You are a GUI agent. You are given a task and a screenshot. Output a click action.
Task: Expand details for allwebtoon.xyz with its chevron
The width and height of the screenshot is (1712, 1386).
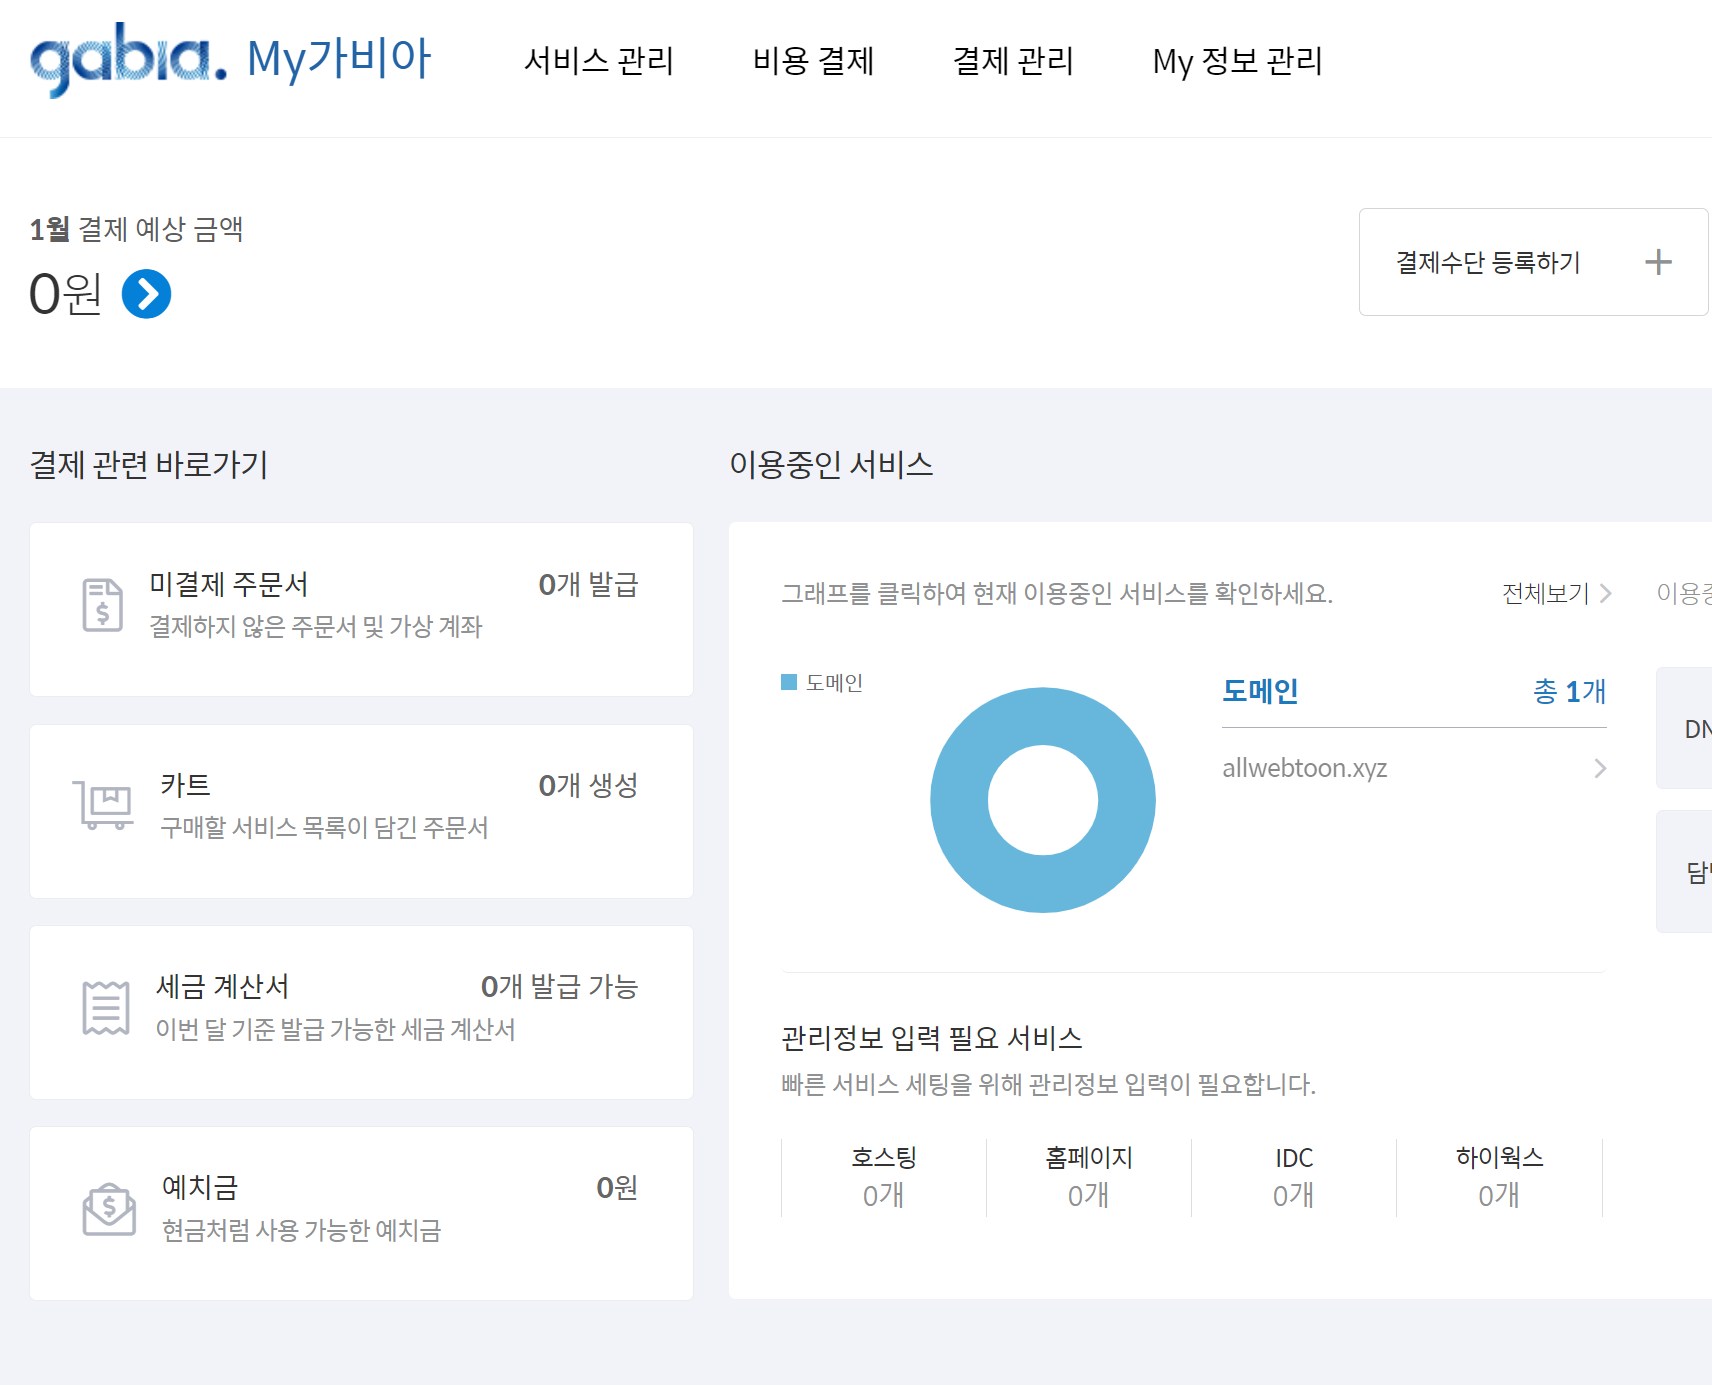1600,768
